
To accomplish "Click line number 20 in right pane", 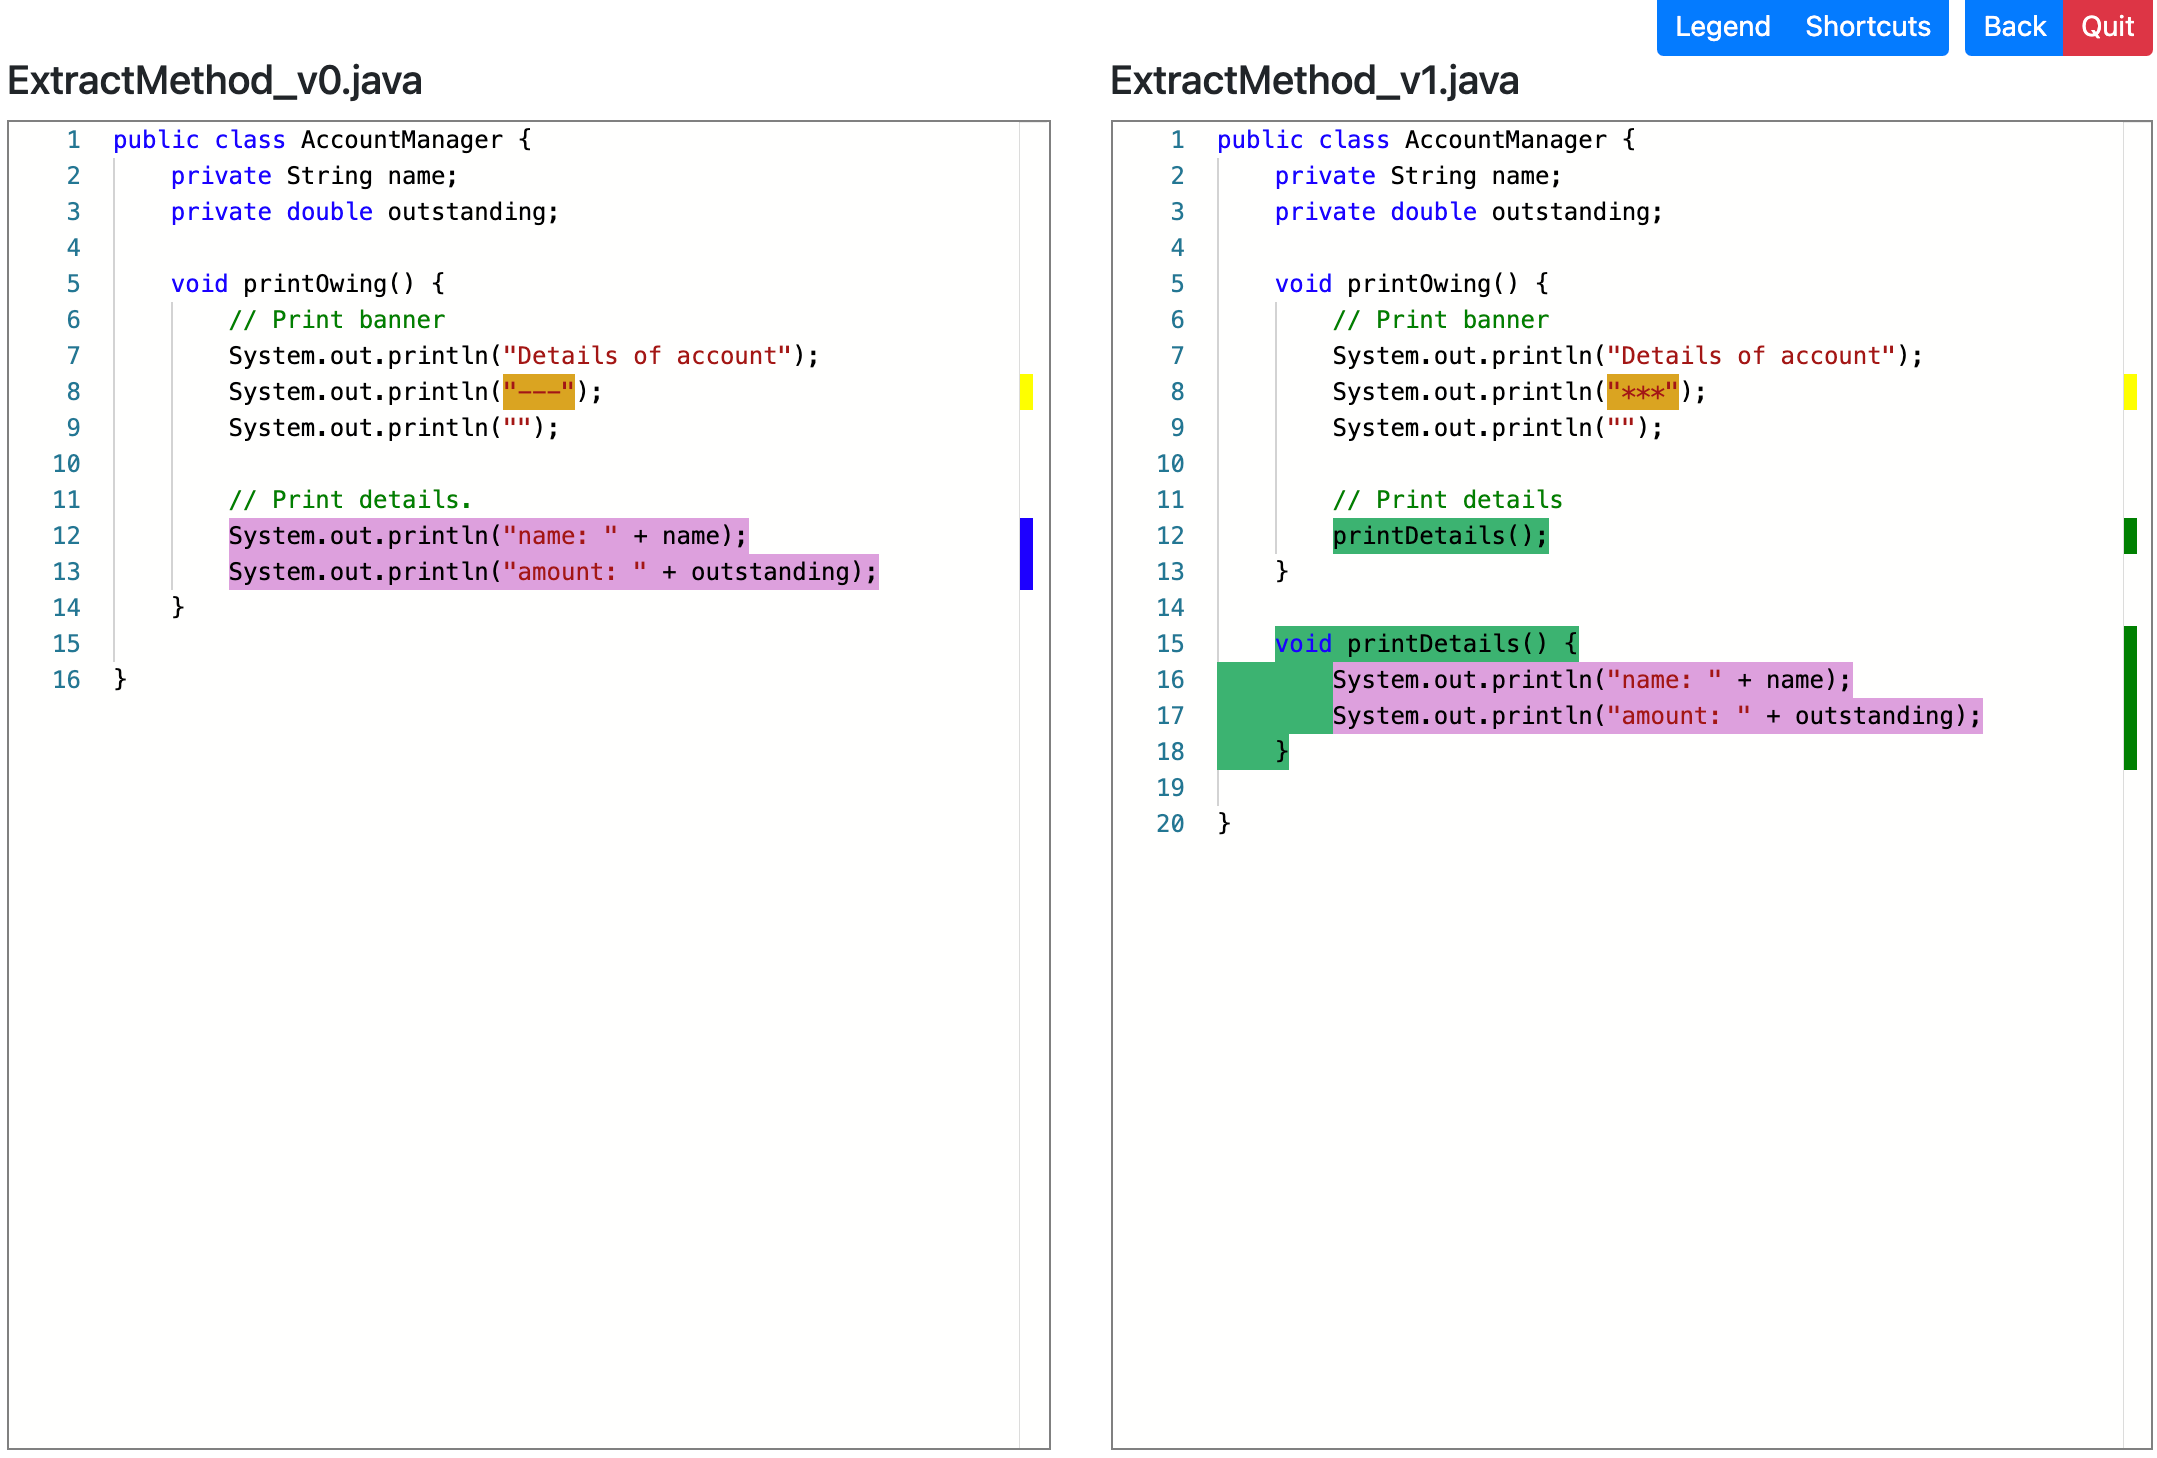I will pos(1170,824).
